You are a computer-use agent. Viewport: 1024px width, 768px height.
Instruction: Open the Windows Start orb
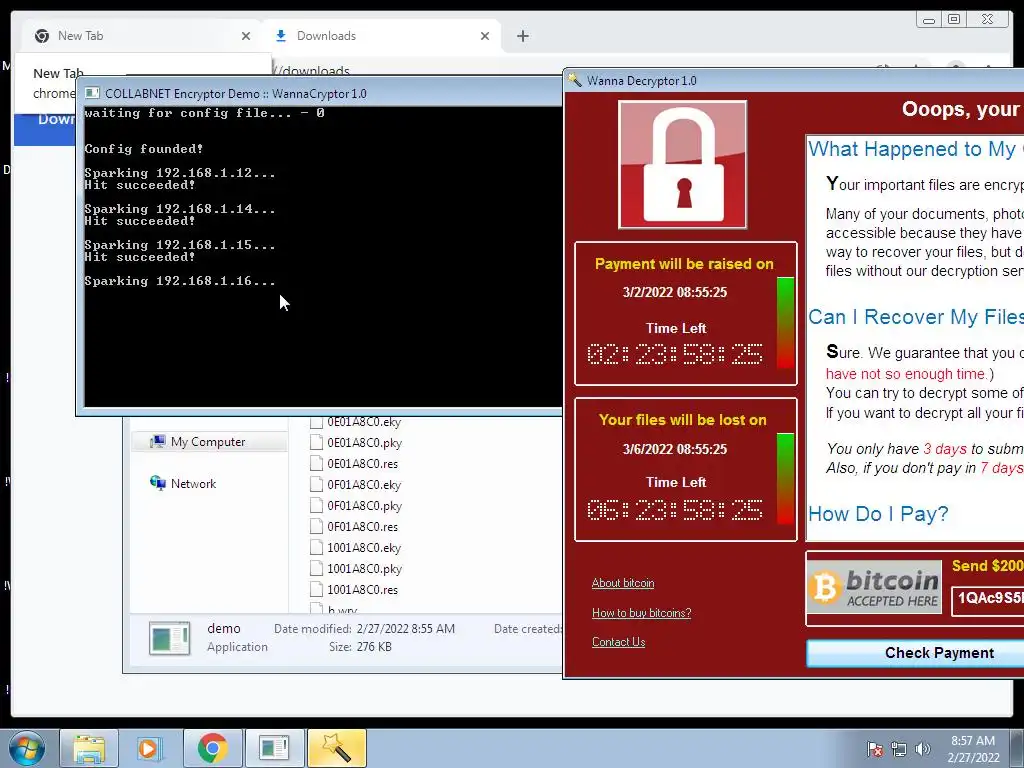27,748
